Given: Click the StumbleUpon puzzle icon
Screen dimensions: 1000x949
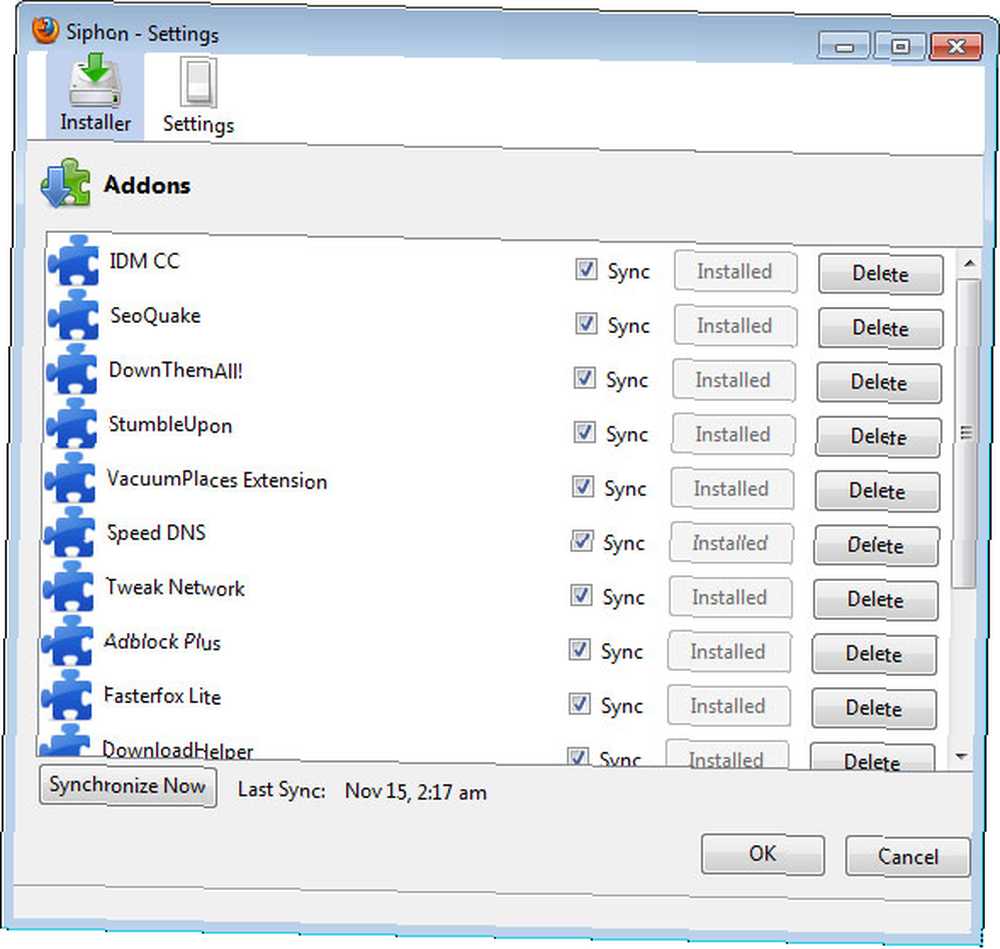Looking at the screenshot, I should click(73, 423).
